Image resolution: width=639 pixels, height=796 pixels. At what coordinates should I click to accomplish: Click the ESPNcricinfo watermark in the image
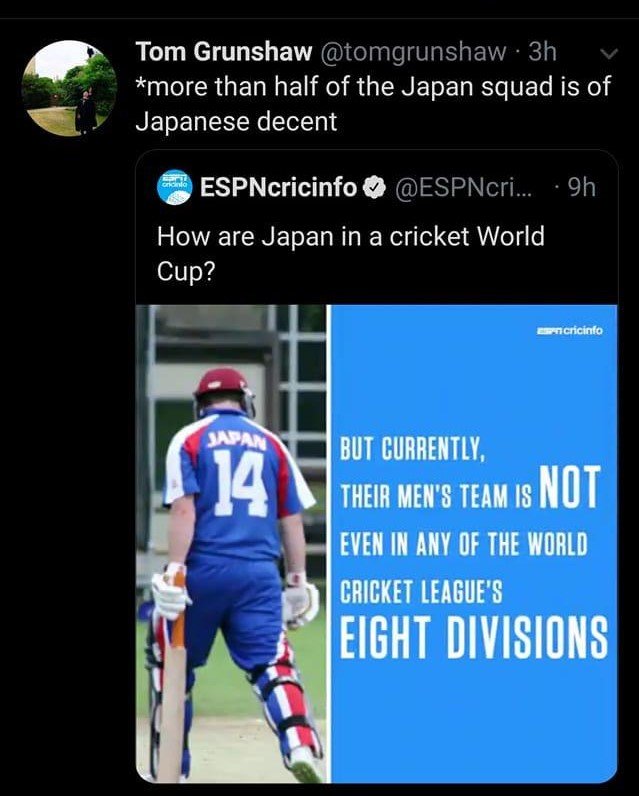tap(572, 331)
